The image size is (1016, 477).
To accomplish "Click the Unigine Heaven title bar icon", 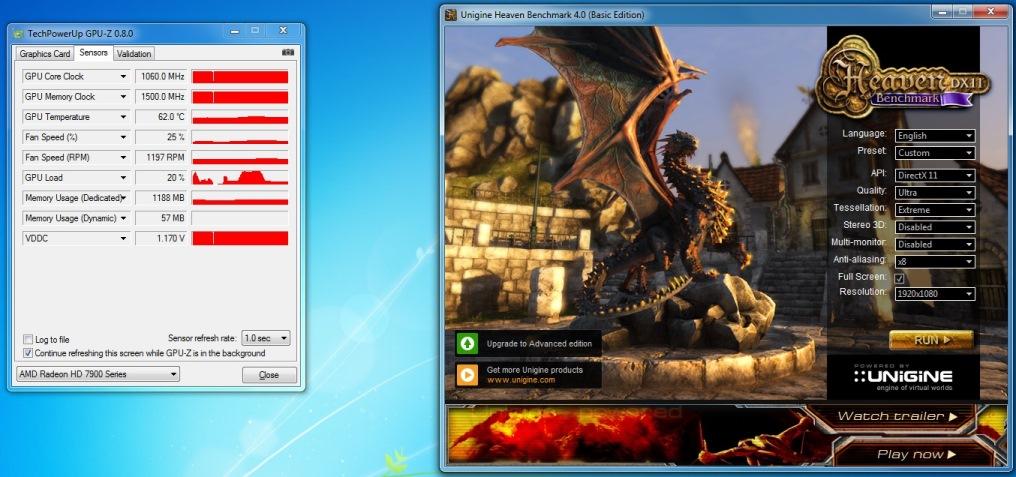I will [x=451, y=14].
